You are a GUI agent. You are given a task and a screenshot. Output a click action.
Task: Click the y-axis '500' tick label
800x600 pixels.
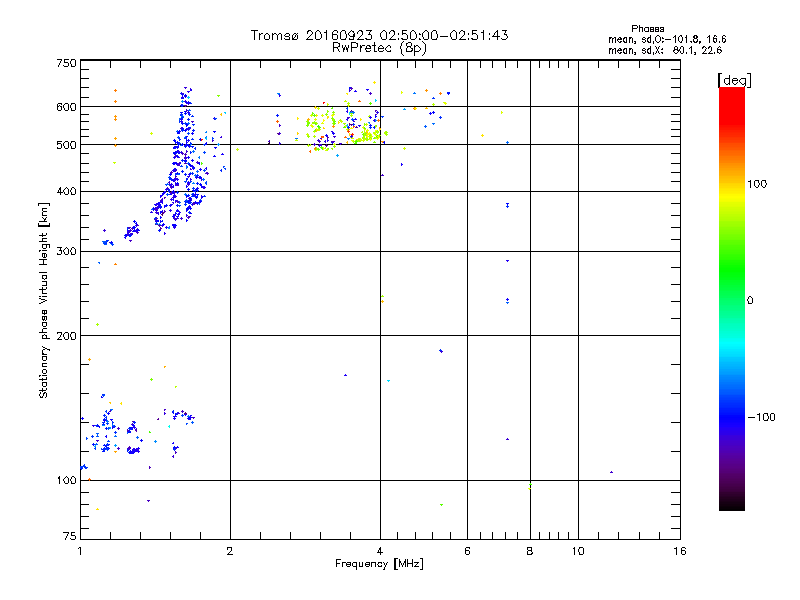pos(66,145)
